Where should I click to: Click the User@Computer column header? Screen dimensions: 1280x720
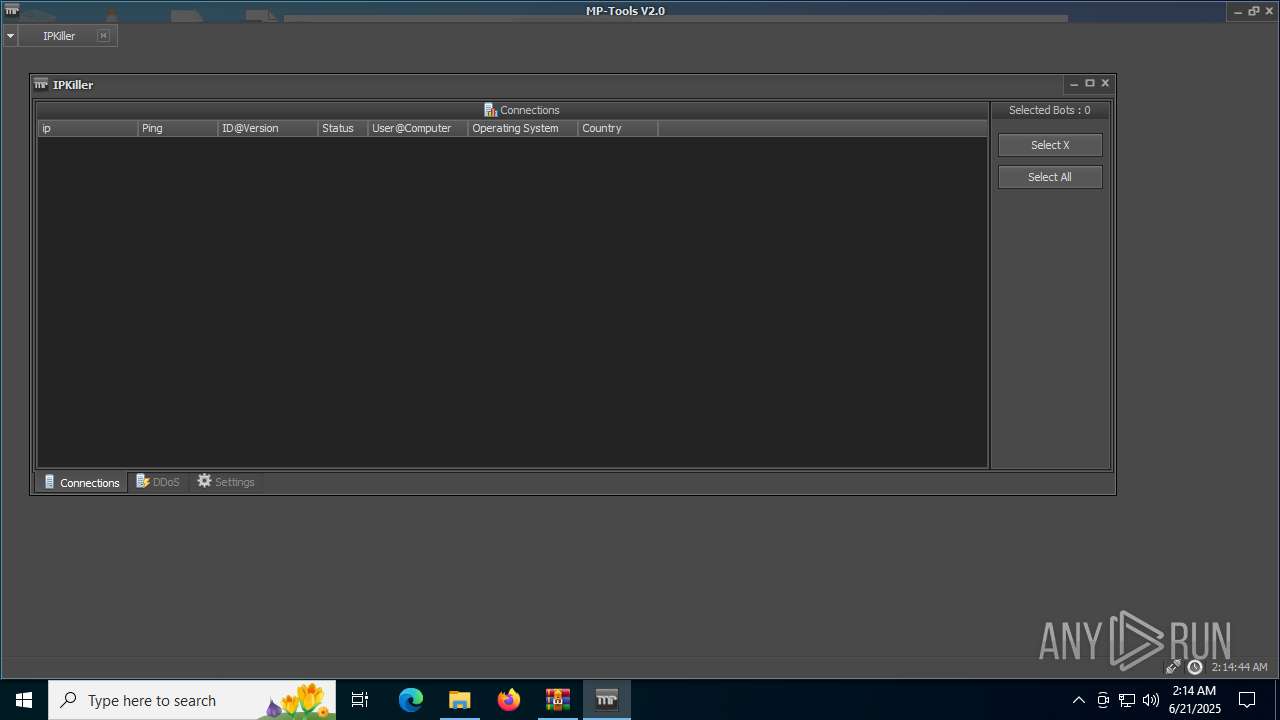[x=418, y=128]
